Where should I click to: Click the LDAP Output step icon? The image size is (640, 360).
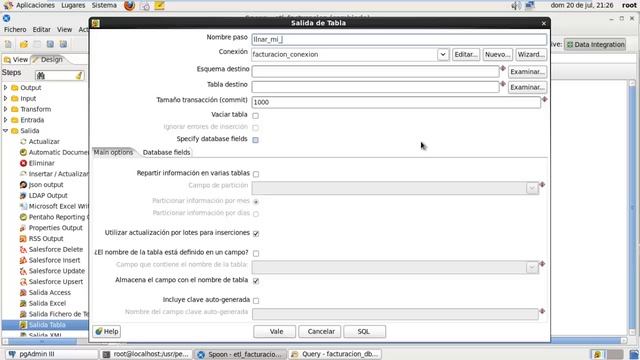click(x=23, y=196)
